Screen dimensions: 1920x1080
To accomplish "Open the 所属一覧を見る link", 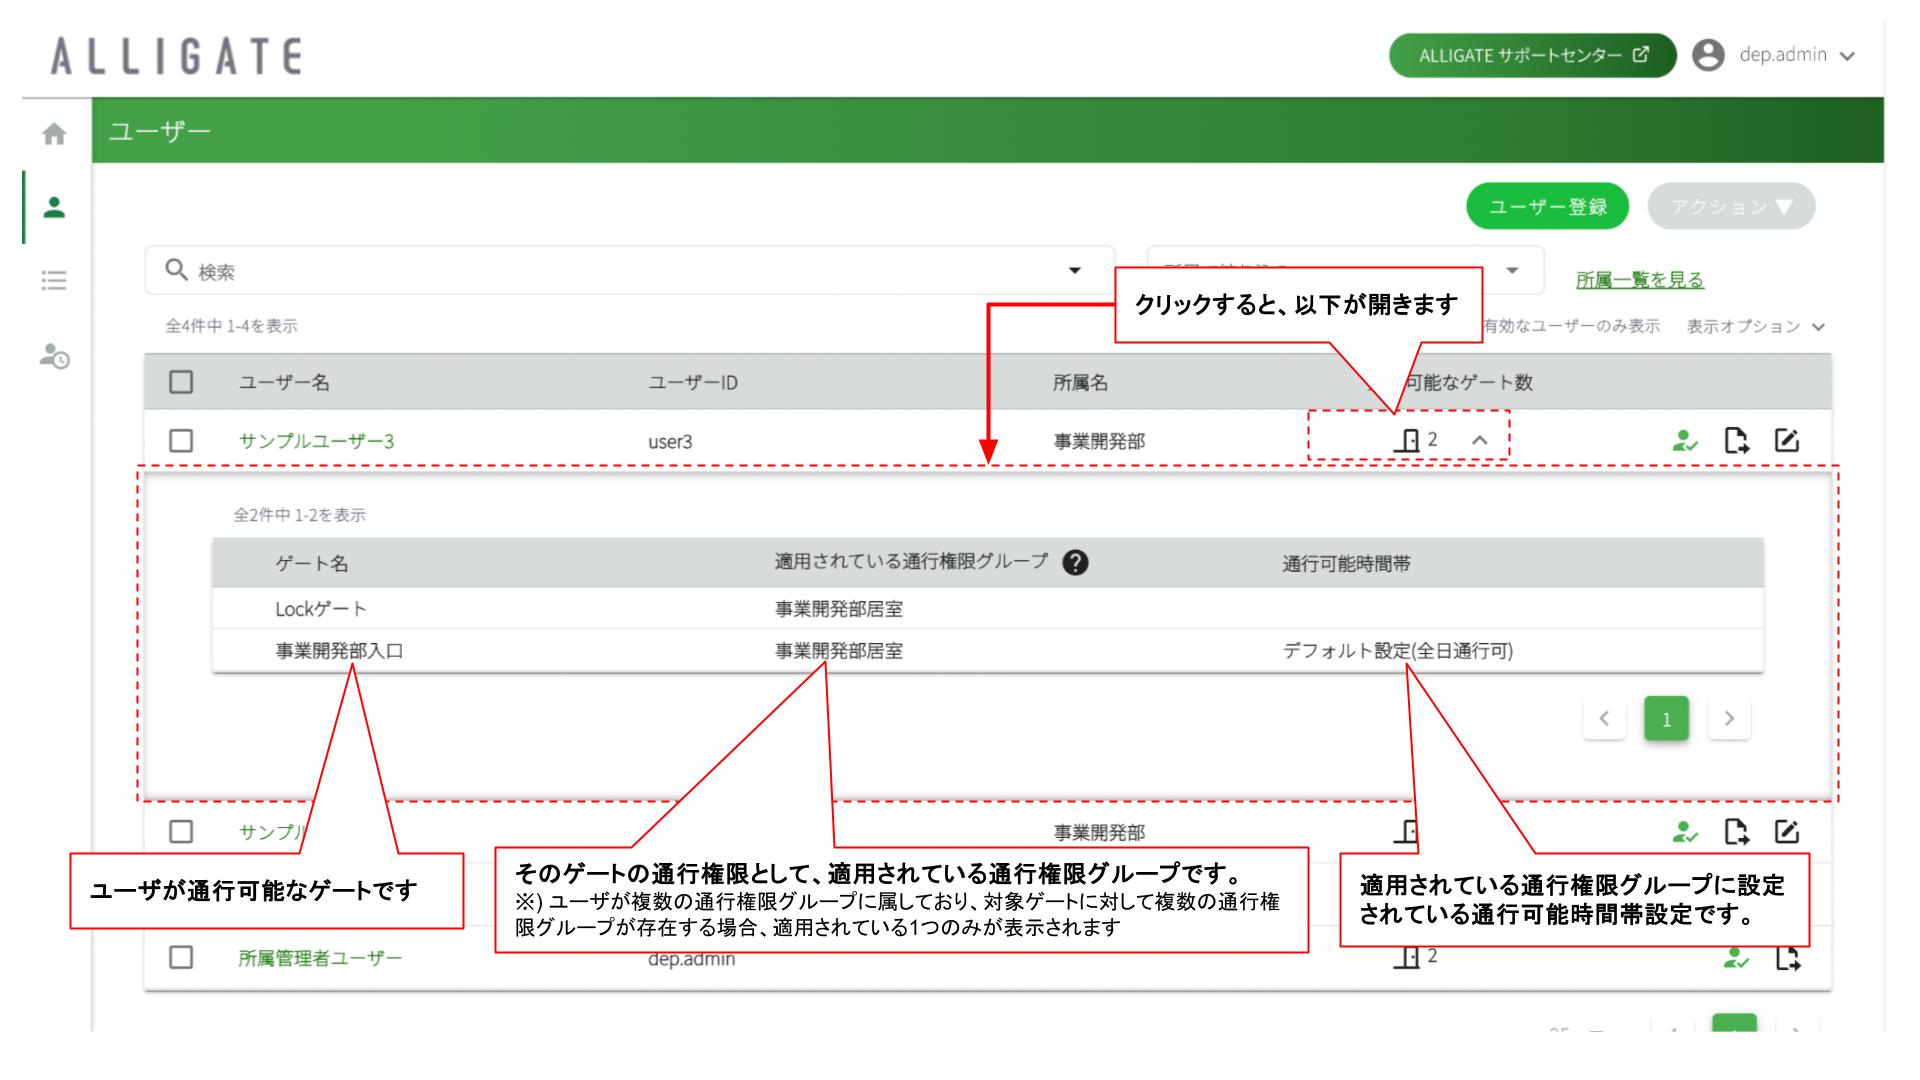I will coord(1640,280).
